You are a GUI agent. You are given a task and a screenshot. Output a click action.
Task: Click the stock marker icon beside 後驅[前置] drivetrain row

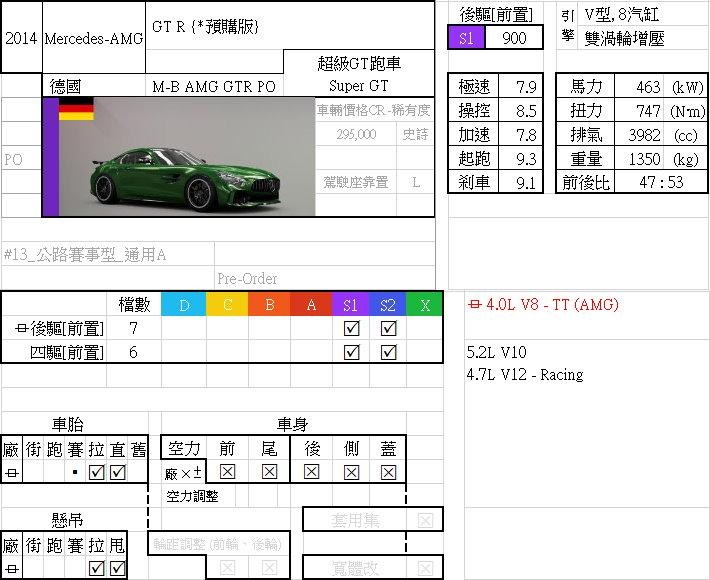(21, 328)
